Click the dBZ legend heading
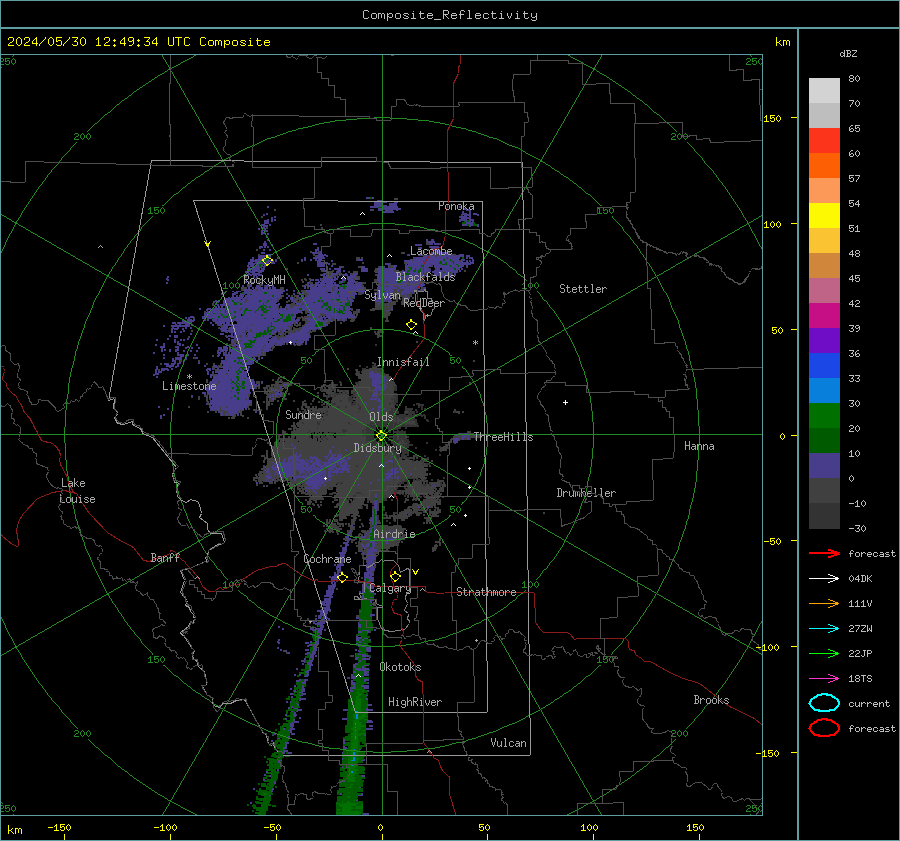 click(x=848, y=53)
